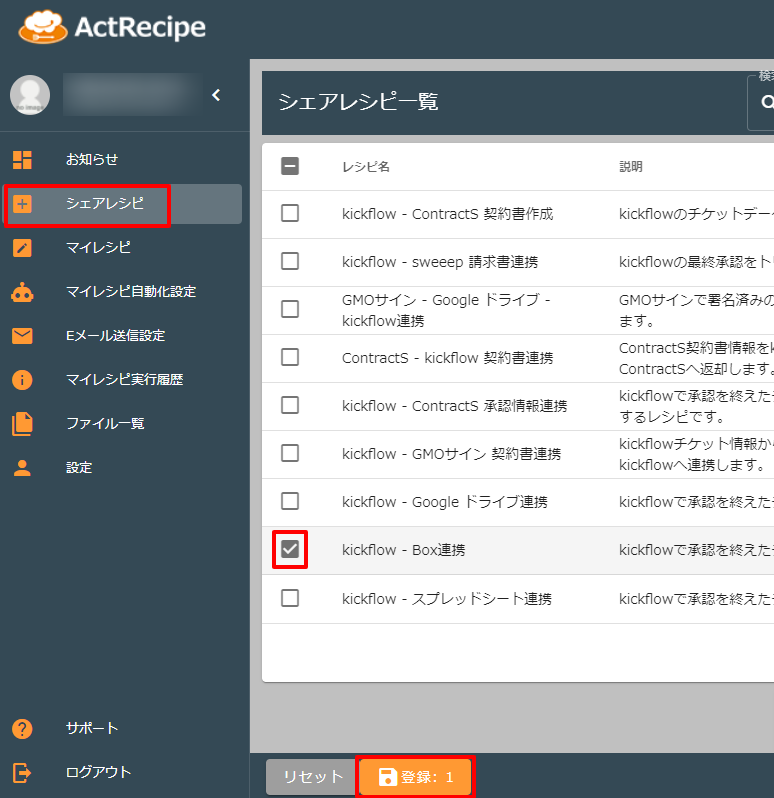
Task: Click ContractS - kickflow 契約書連携 recipe name
Action: pyautogui.click(x=447, y=358)
